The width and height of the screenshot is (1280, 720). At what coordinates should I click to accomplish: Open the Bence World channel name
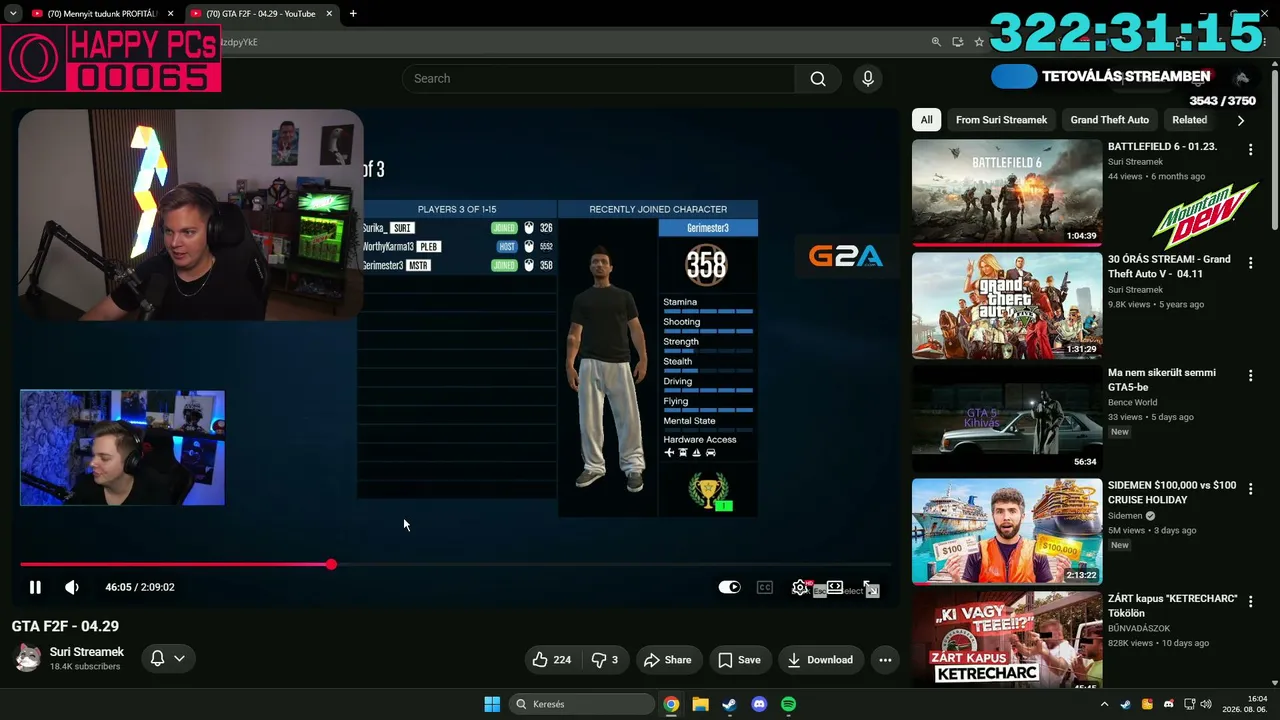click(1132, 402)
